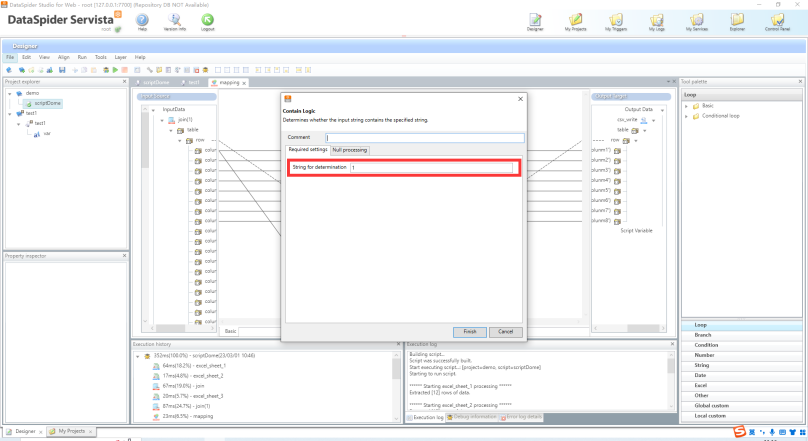Open the My Services icon
This screenshot has height=441, width=808.
[x=697, y=21]
